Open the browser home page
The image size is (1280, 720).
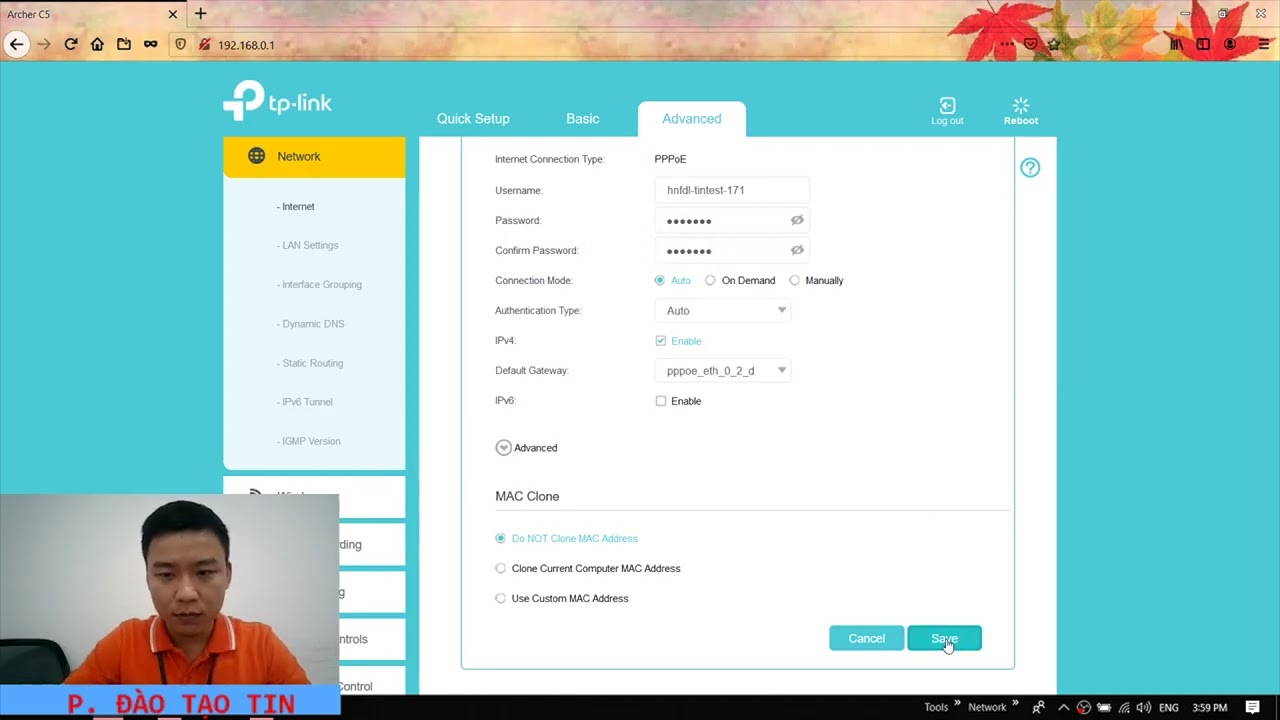tap(97, 44)
